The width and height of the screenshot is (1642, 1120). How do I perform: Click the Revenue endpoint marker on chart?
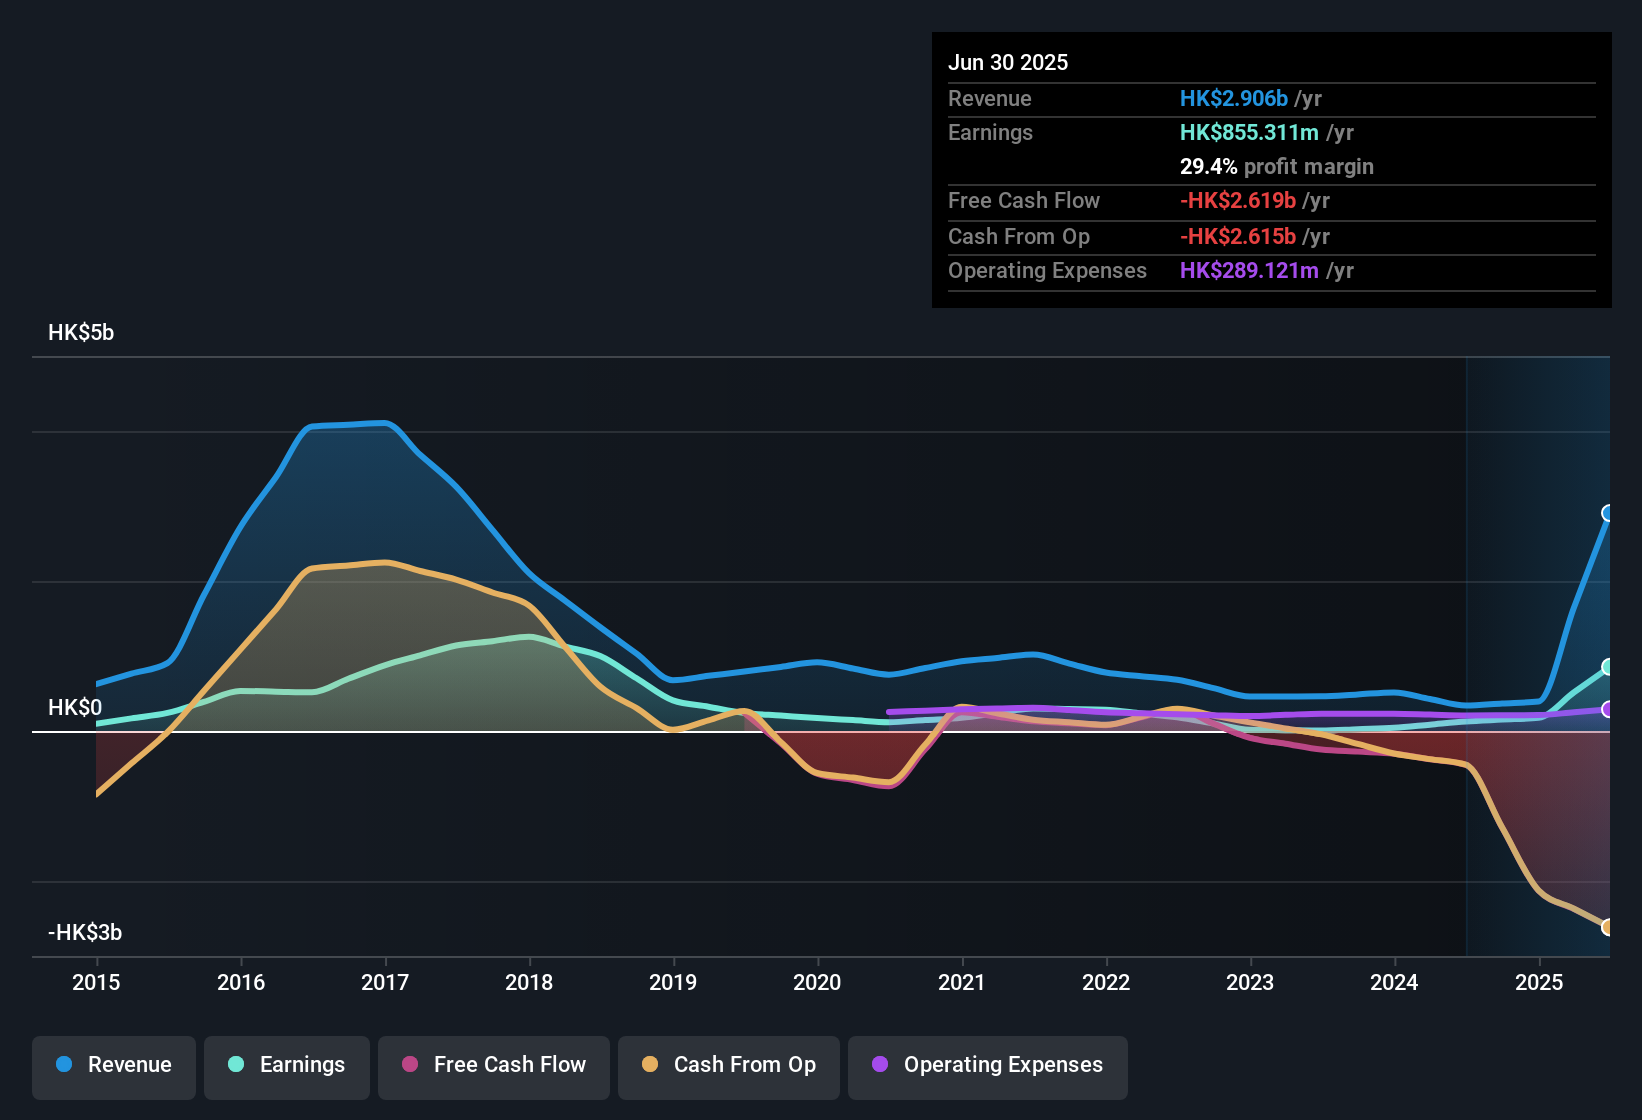[x=1608, y=513]
